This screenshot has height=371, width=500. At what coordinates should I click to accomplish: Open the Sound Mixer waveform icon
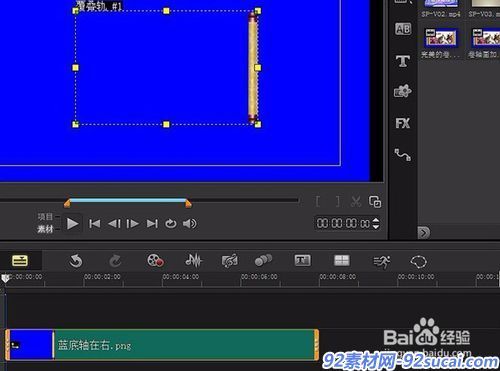[193, 261]
